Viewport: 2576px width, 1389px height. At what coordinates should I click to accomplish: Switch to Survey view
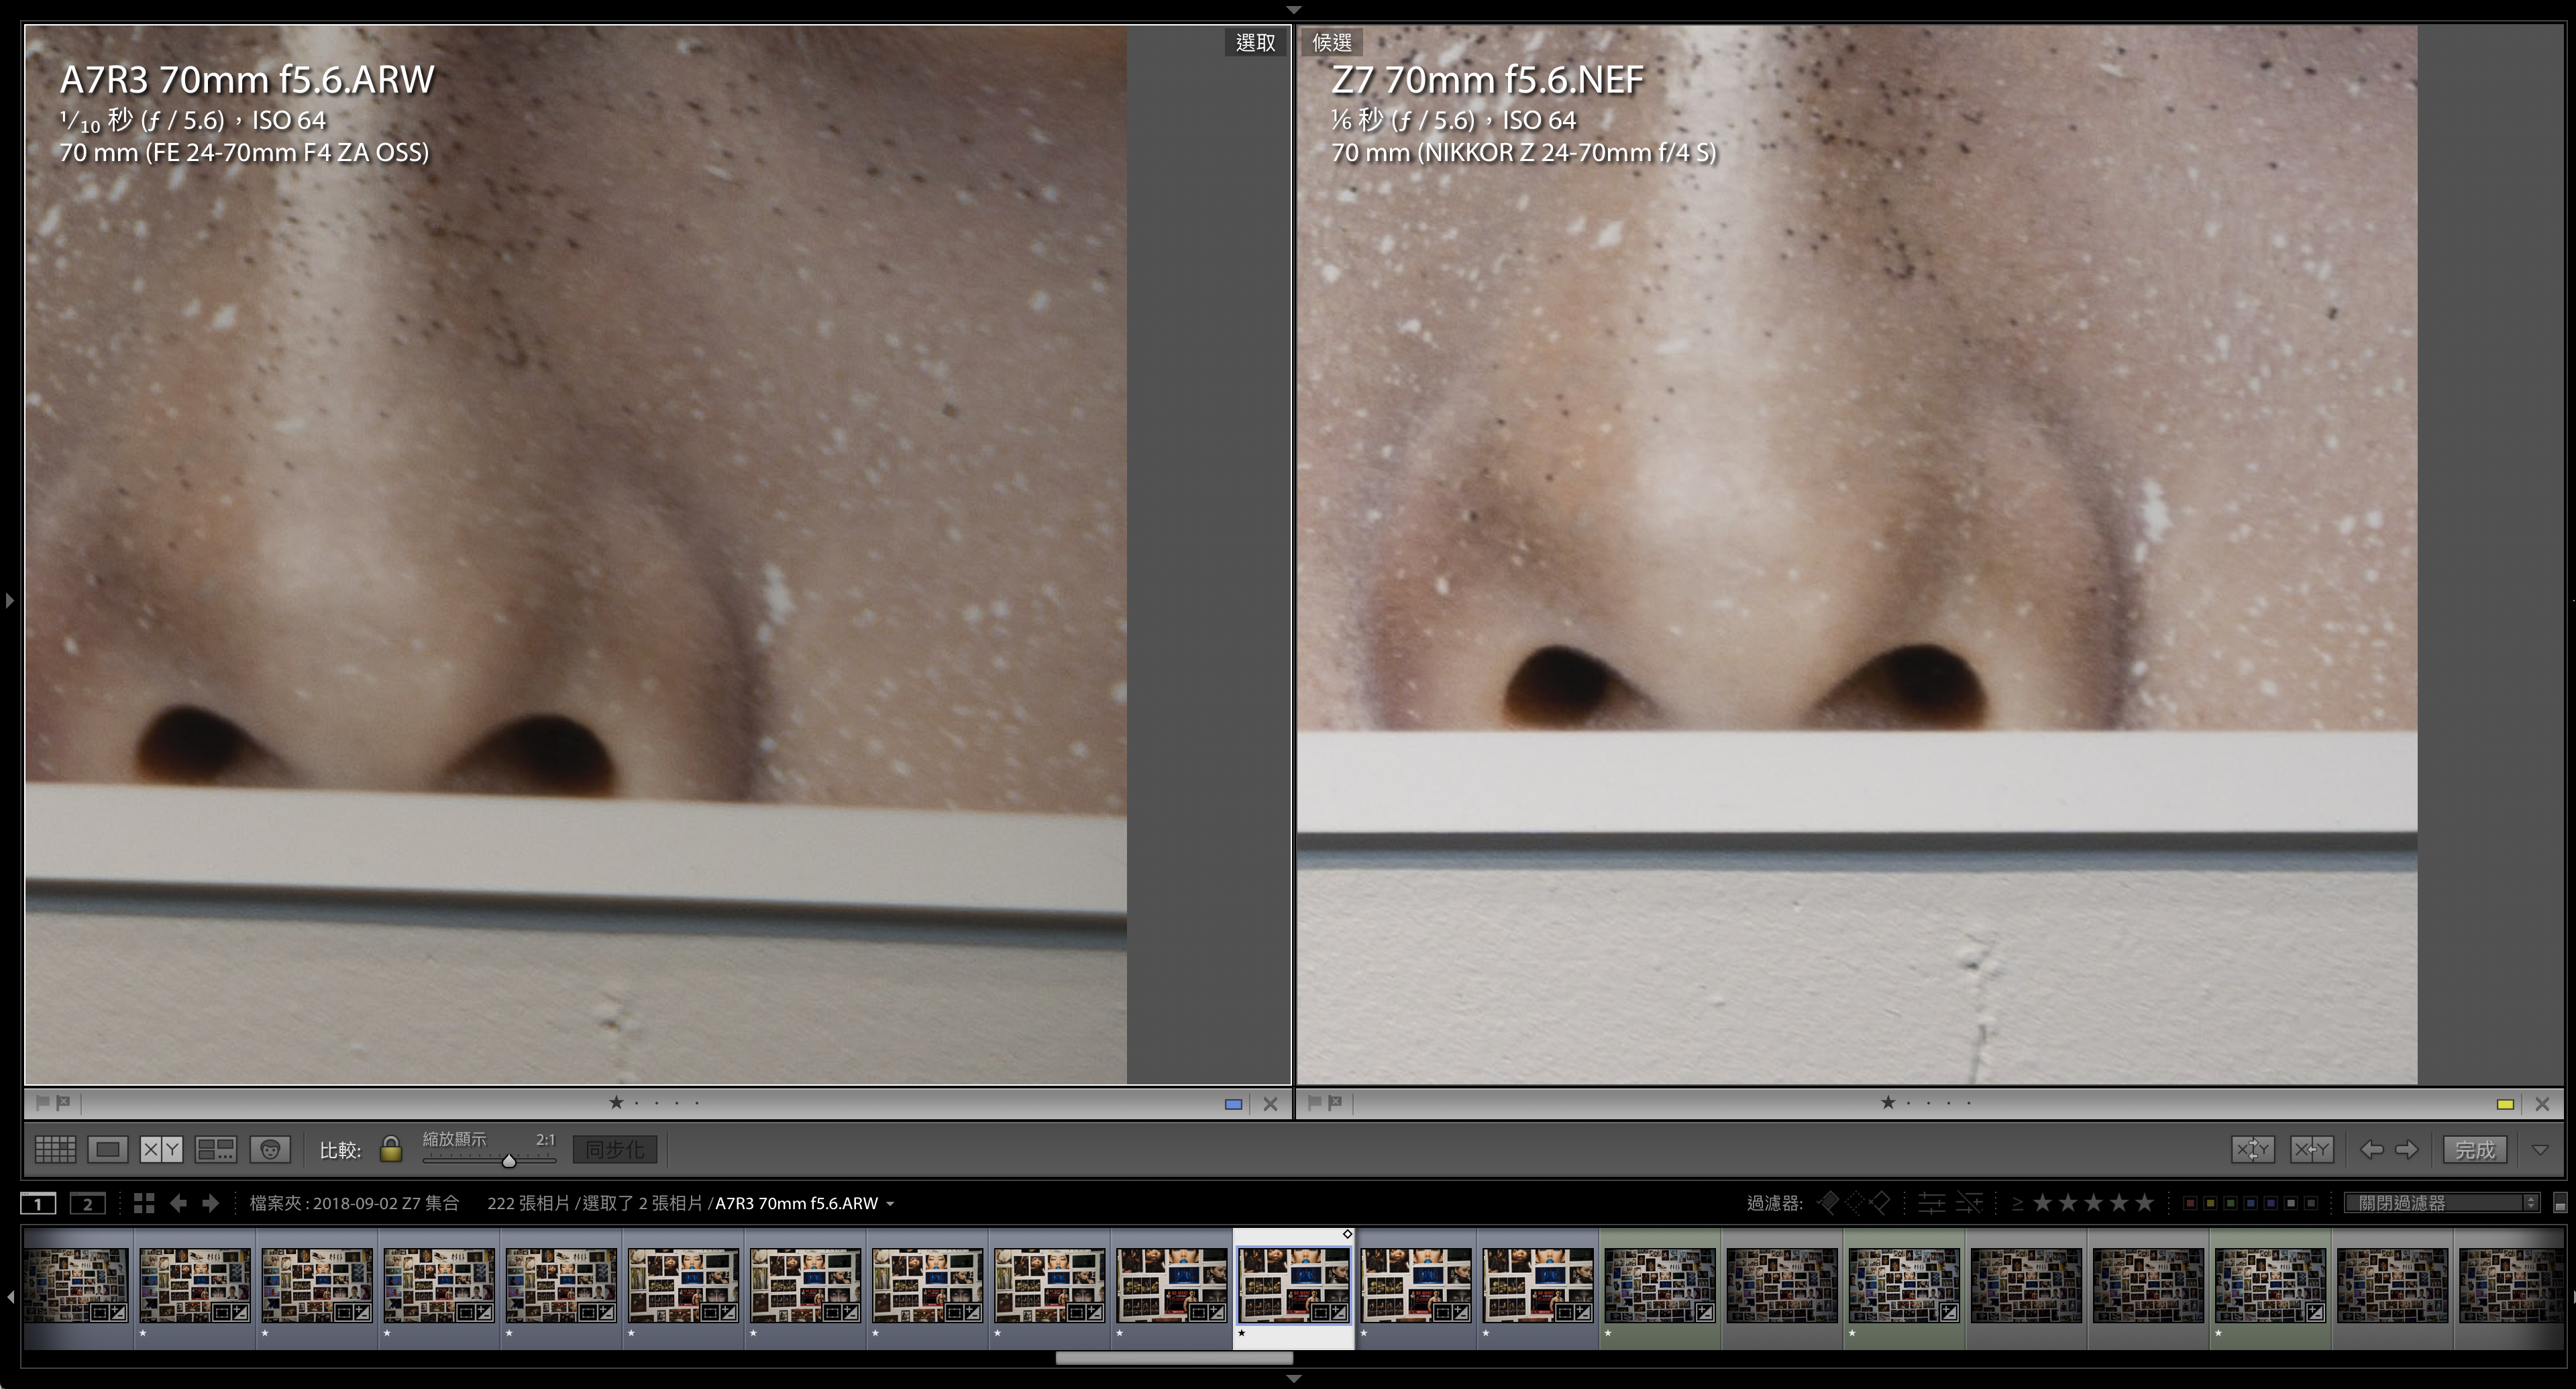pos(215,1149)
